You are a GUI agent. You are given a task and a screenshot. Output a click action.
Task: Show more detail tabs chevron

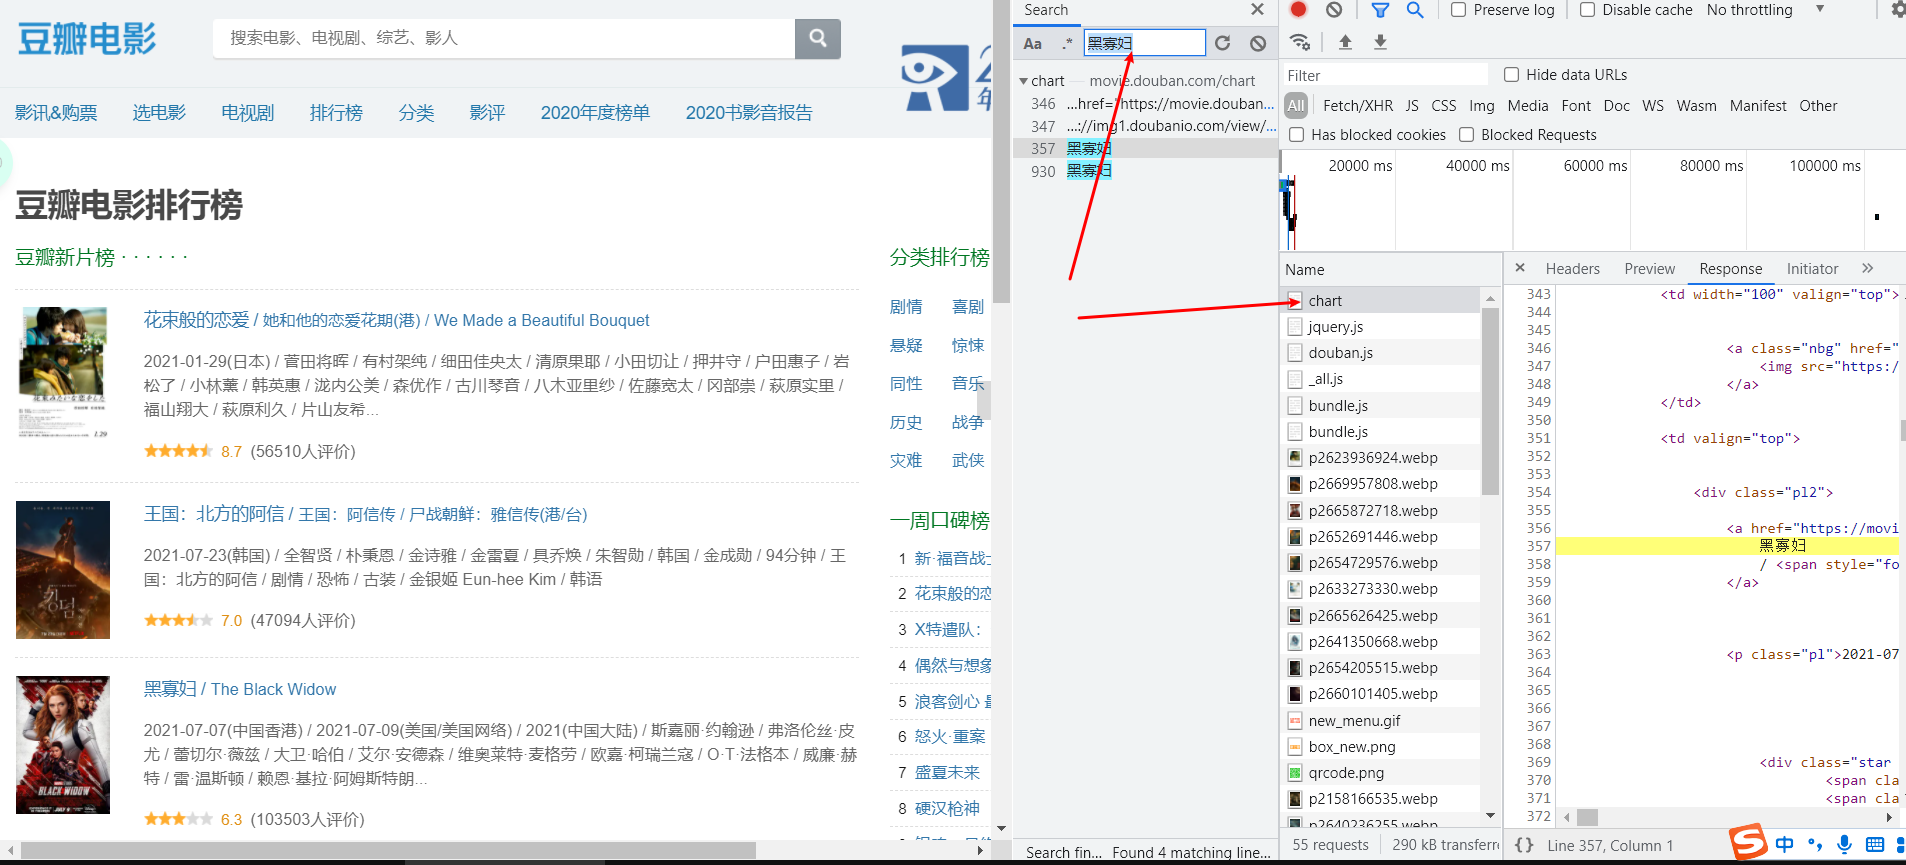[x=1867, y=268]
